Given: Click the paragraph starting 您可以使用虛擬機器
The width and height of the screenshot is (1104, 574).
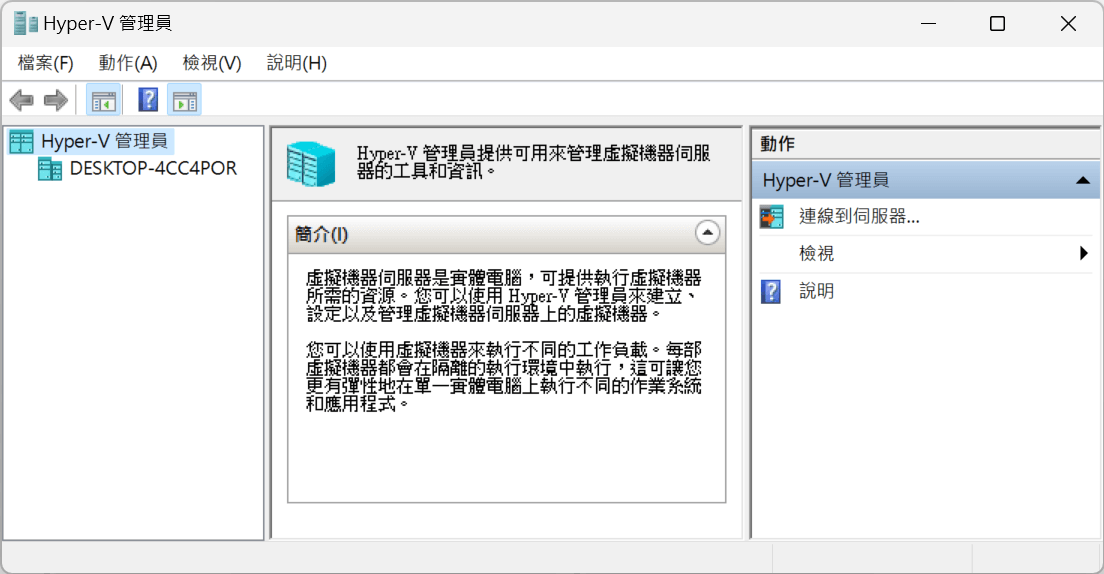Looking at the screenshot, I should point(504,377).
